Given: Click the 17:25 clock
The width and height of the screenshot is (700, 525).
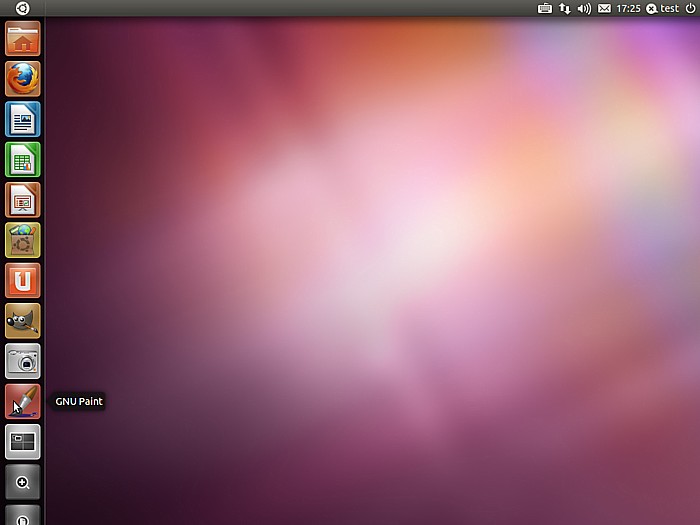Looking at the screenshot, I should click(x=628, y=8).
